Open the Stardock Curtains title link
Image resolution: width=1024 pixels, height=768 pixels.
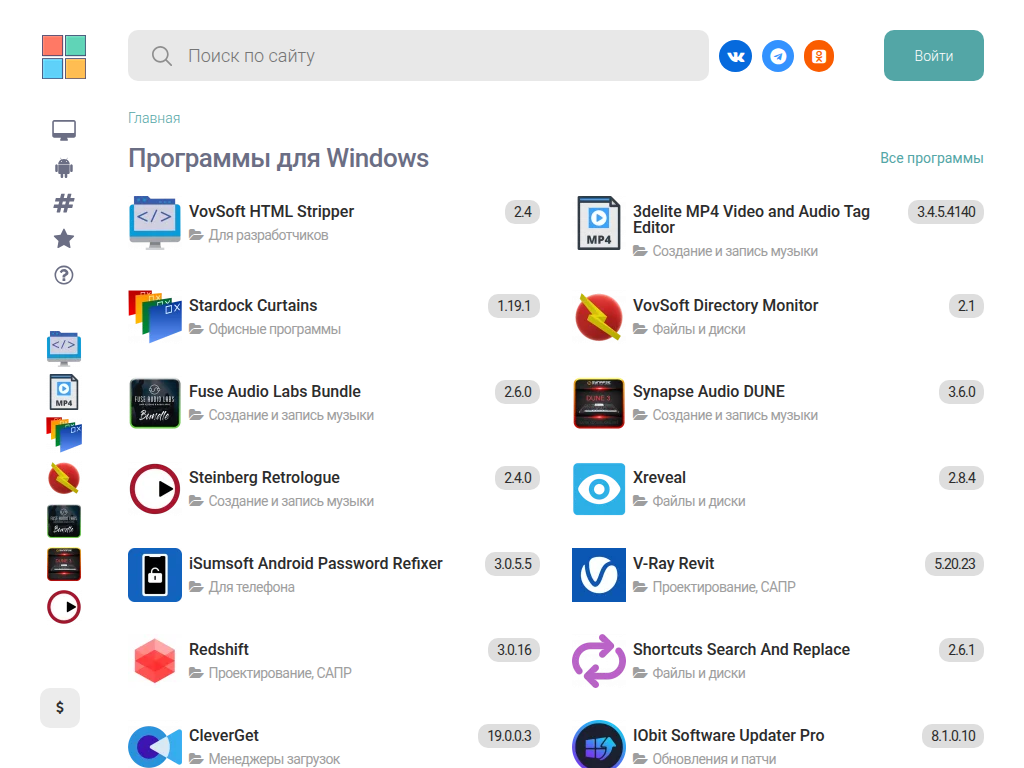[x=253, y=306]
